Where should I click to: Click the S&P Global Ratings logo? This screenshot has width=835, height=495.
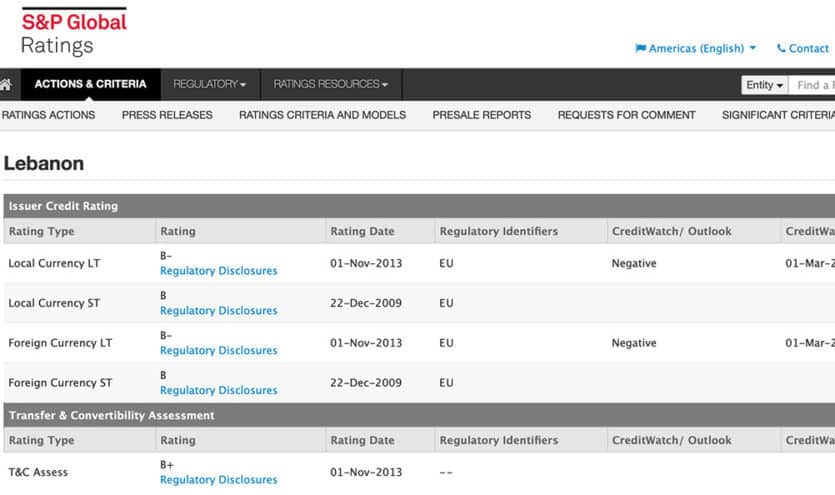(x=74, y=32)
